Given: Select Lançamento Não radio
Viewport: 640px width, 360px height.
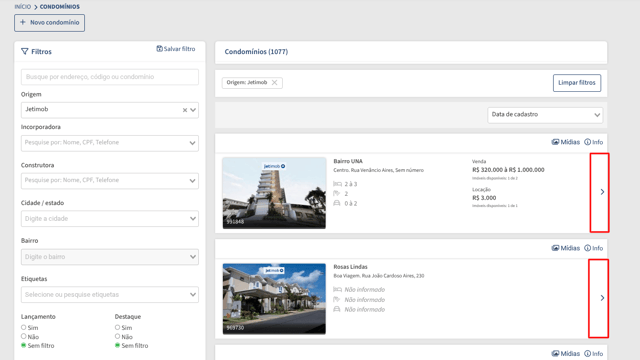Looking at the screenshot, I should 24,336.
